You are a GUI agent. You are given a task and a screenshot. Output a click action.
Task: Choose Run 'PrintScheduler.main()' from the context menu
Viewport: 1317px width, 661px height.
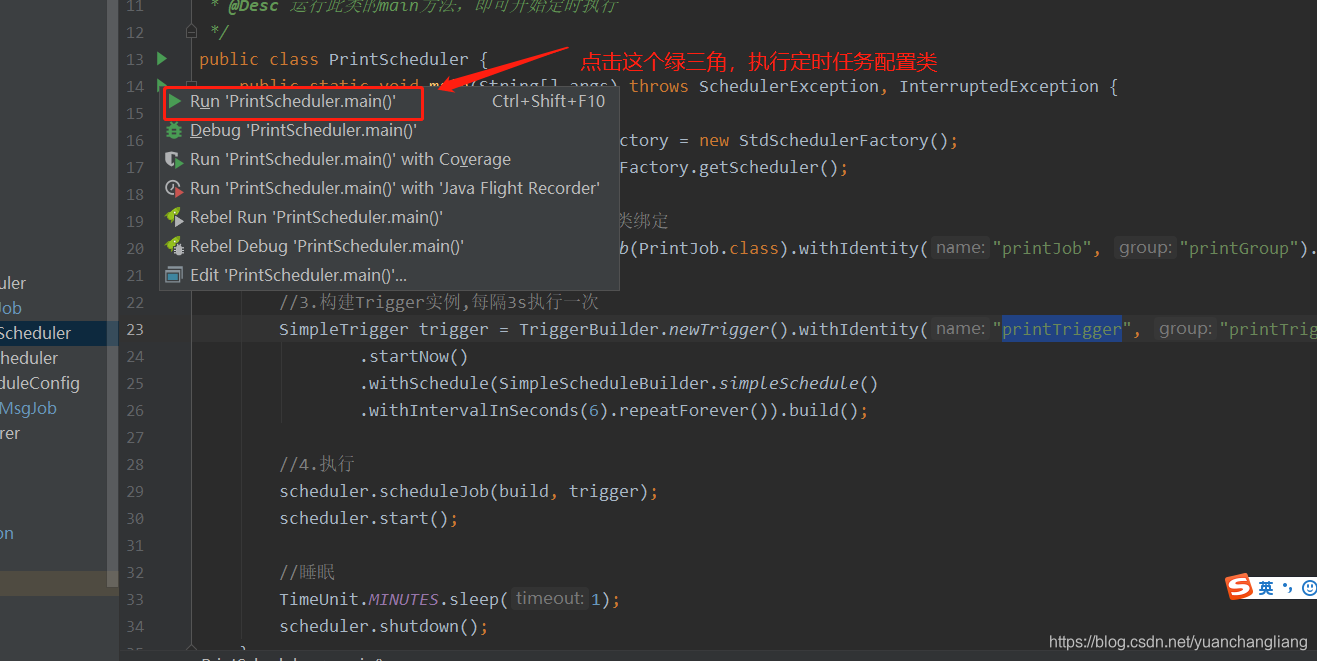(389, 101)
